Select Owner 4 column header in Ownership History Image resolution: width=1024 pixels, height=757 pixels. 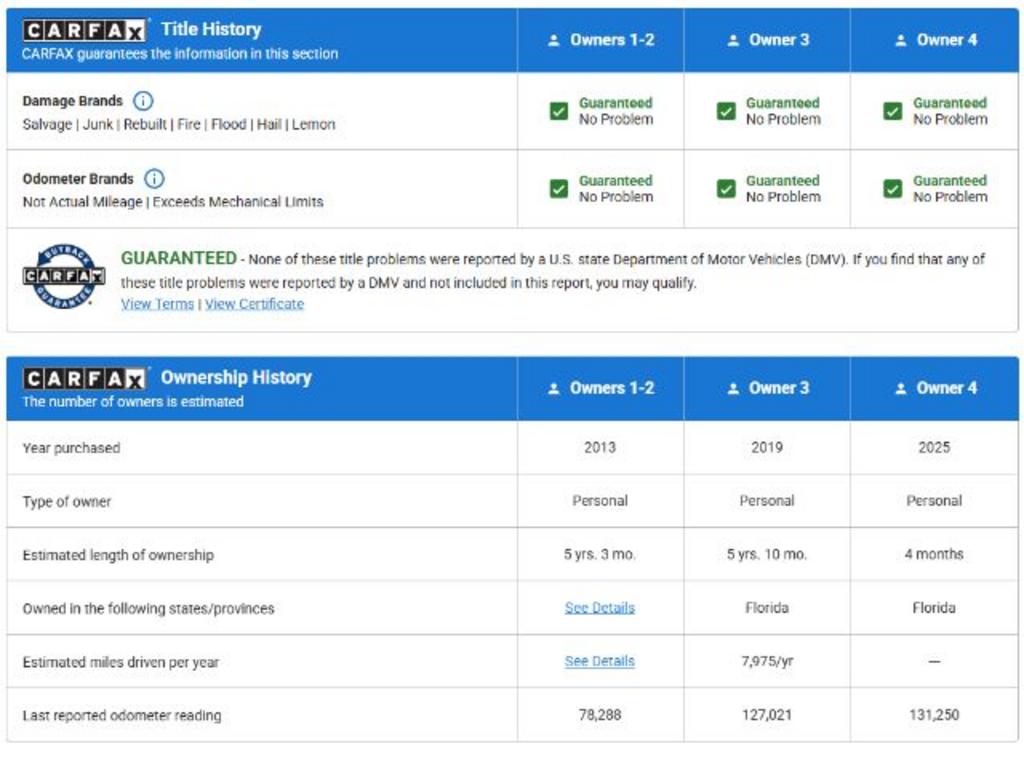935,388
